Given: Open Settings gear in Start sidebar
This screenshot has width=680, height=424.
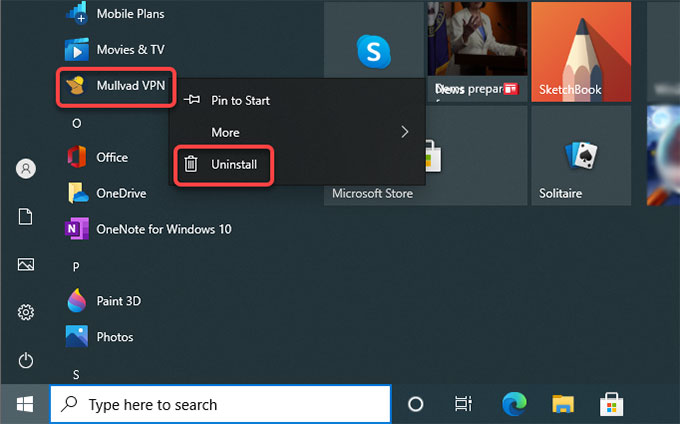Looking at the screenshot, I should click(x=26, y=312).
